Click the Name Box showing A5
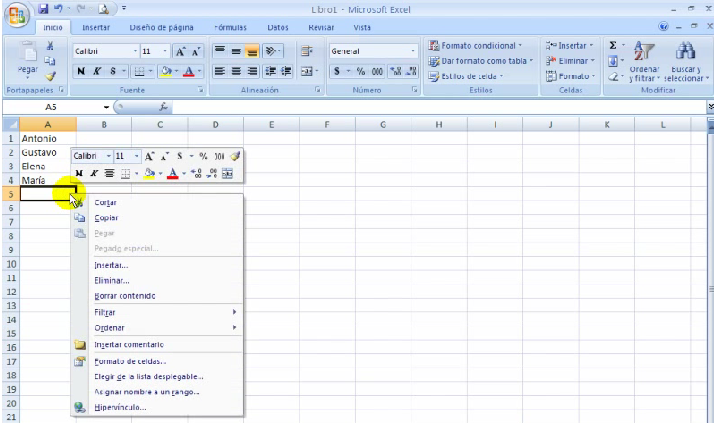Screen dimensions: 714x423 [55, 106]
